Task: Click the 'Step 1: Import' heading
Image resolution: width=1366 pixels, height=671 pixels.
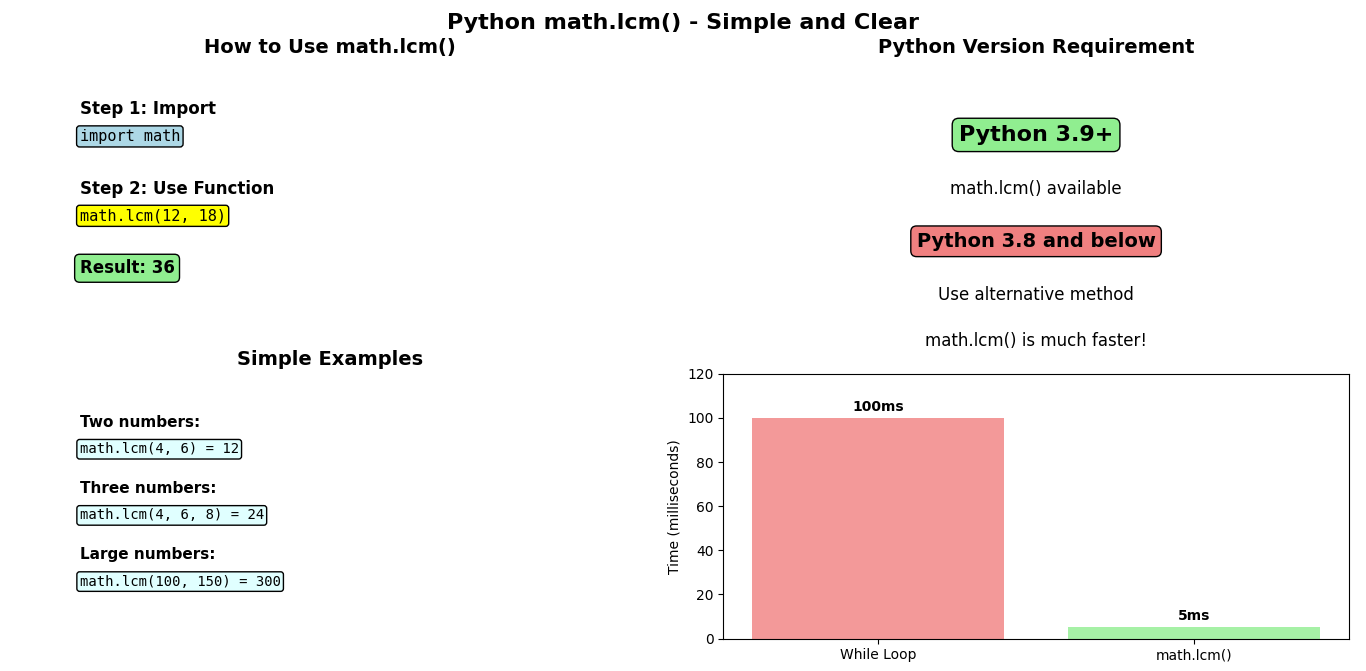Action: click(x=148, y=109)
